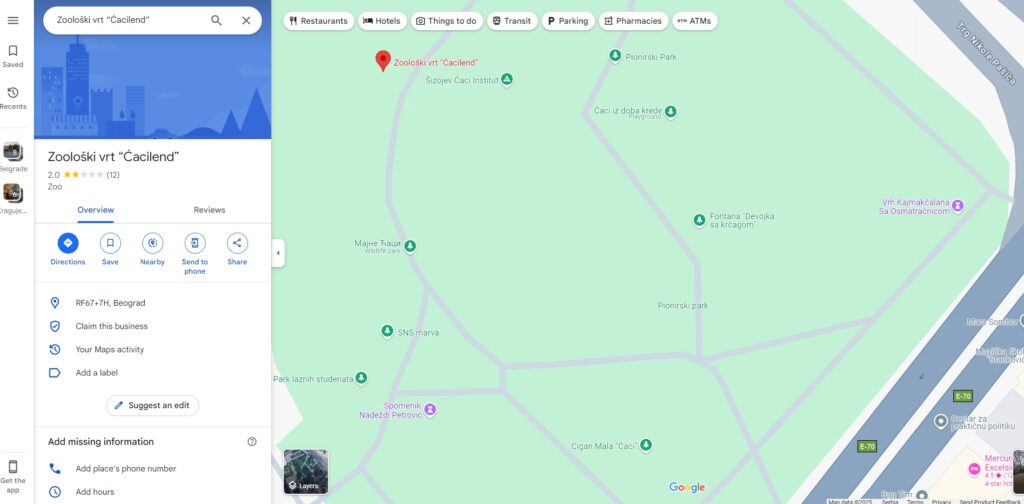Click the Zoološki vrt search input field

point(125,20)
